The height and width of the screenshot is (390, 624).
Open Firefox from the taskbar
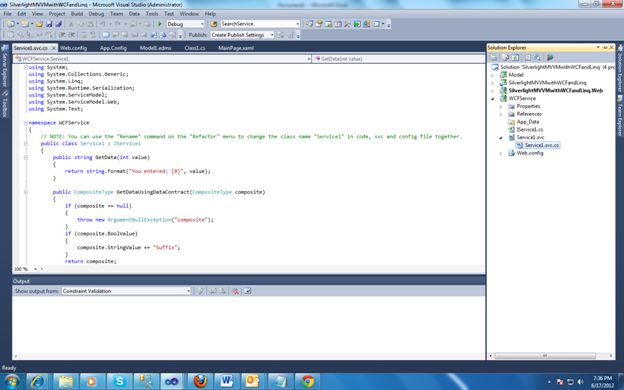[200, 381]
